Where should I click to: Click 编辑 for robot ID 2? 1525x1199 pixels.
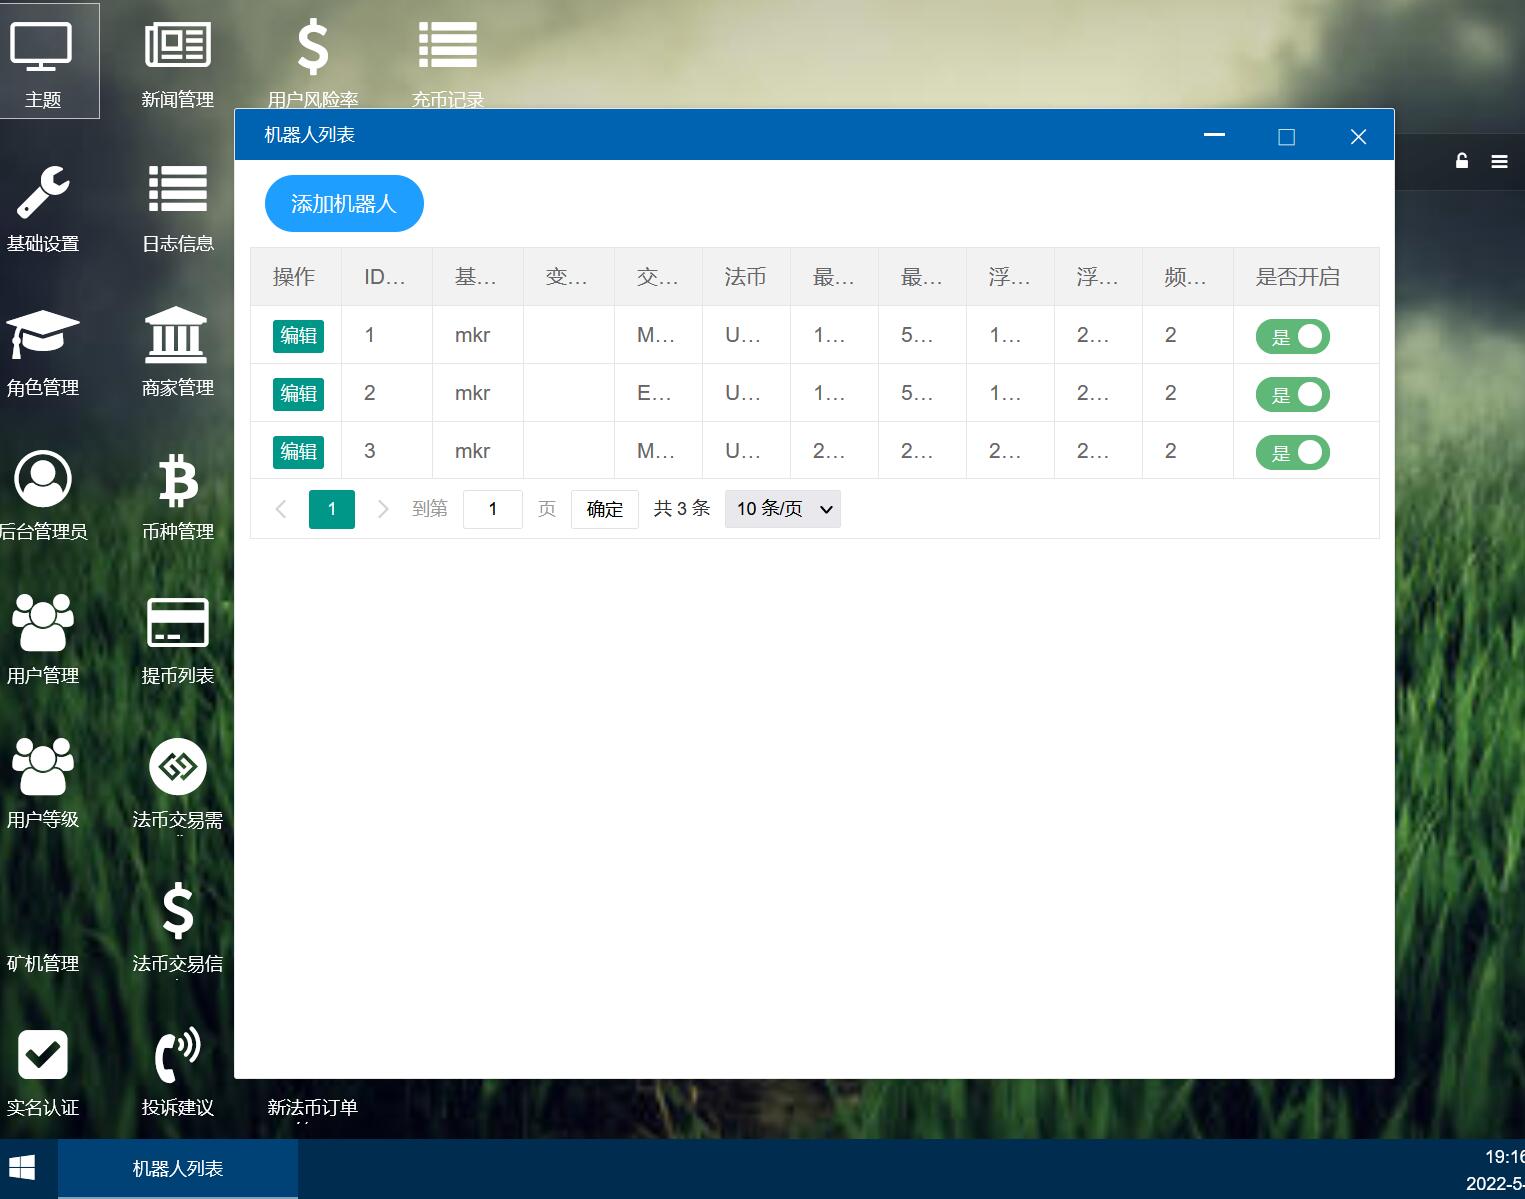(298, 394)
